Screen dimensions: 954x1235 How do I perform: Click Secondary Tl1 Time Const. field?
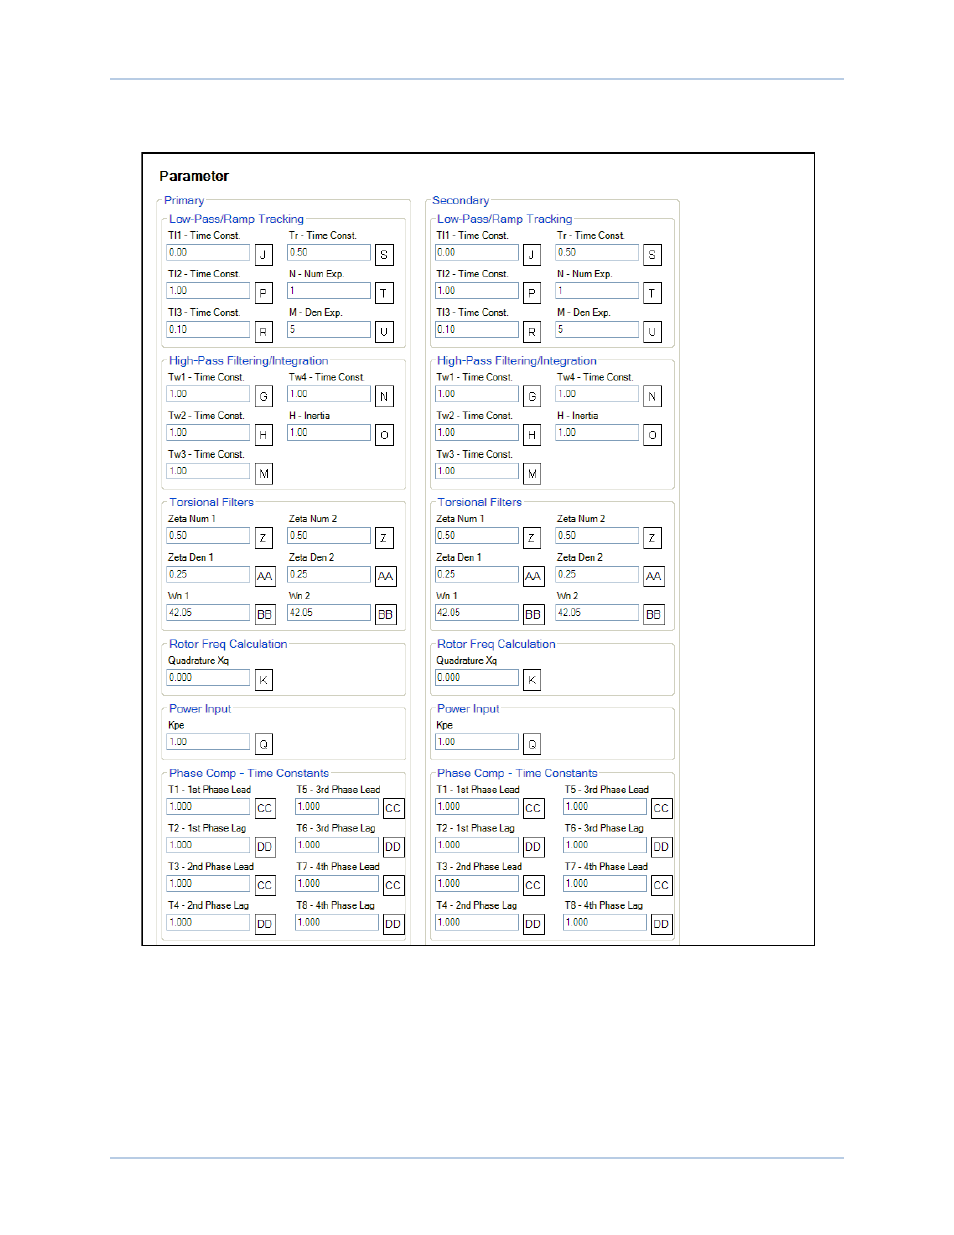tap(477, 253)
